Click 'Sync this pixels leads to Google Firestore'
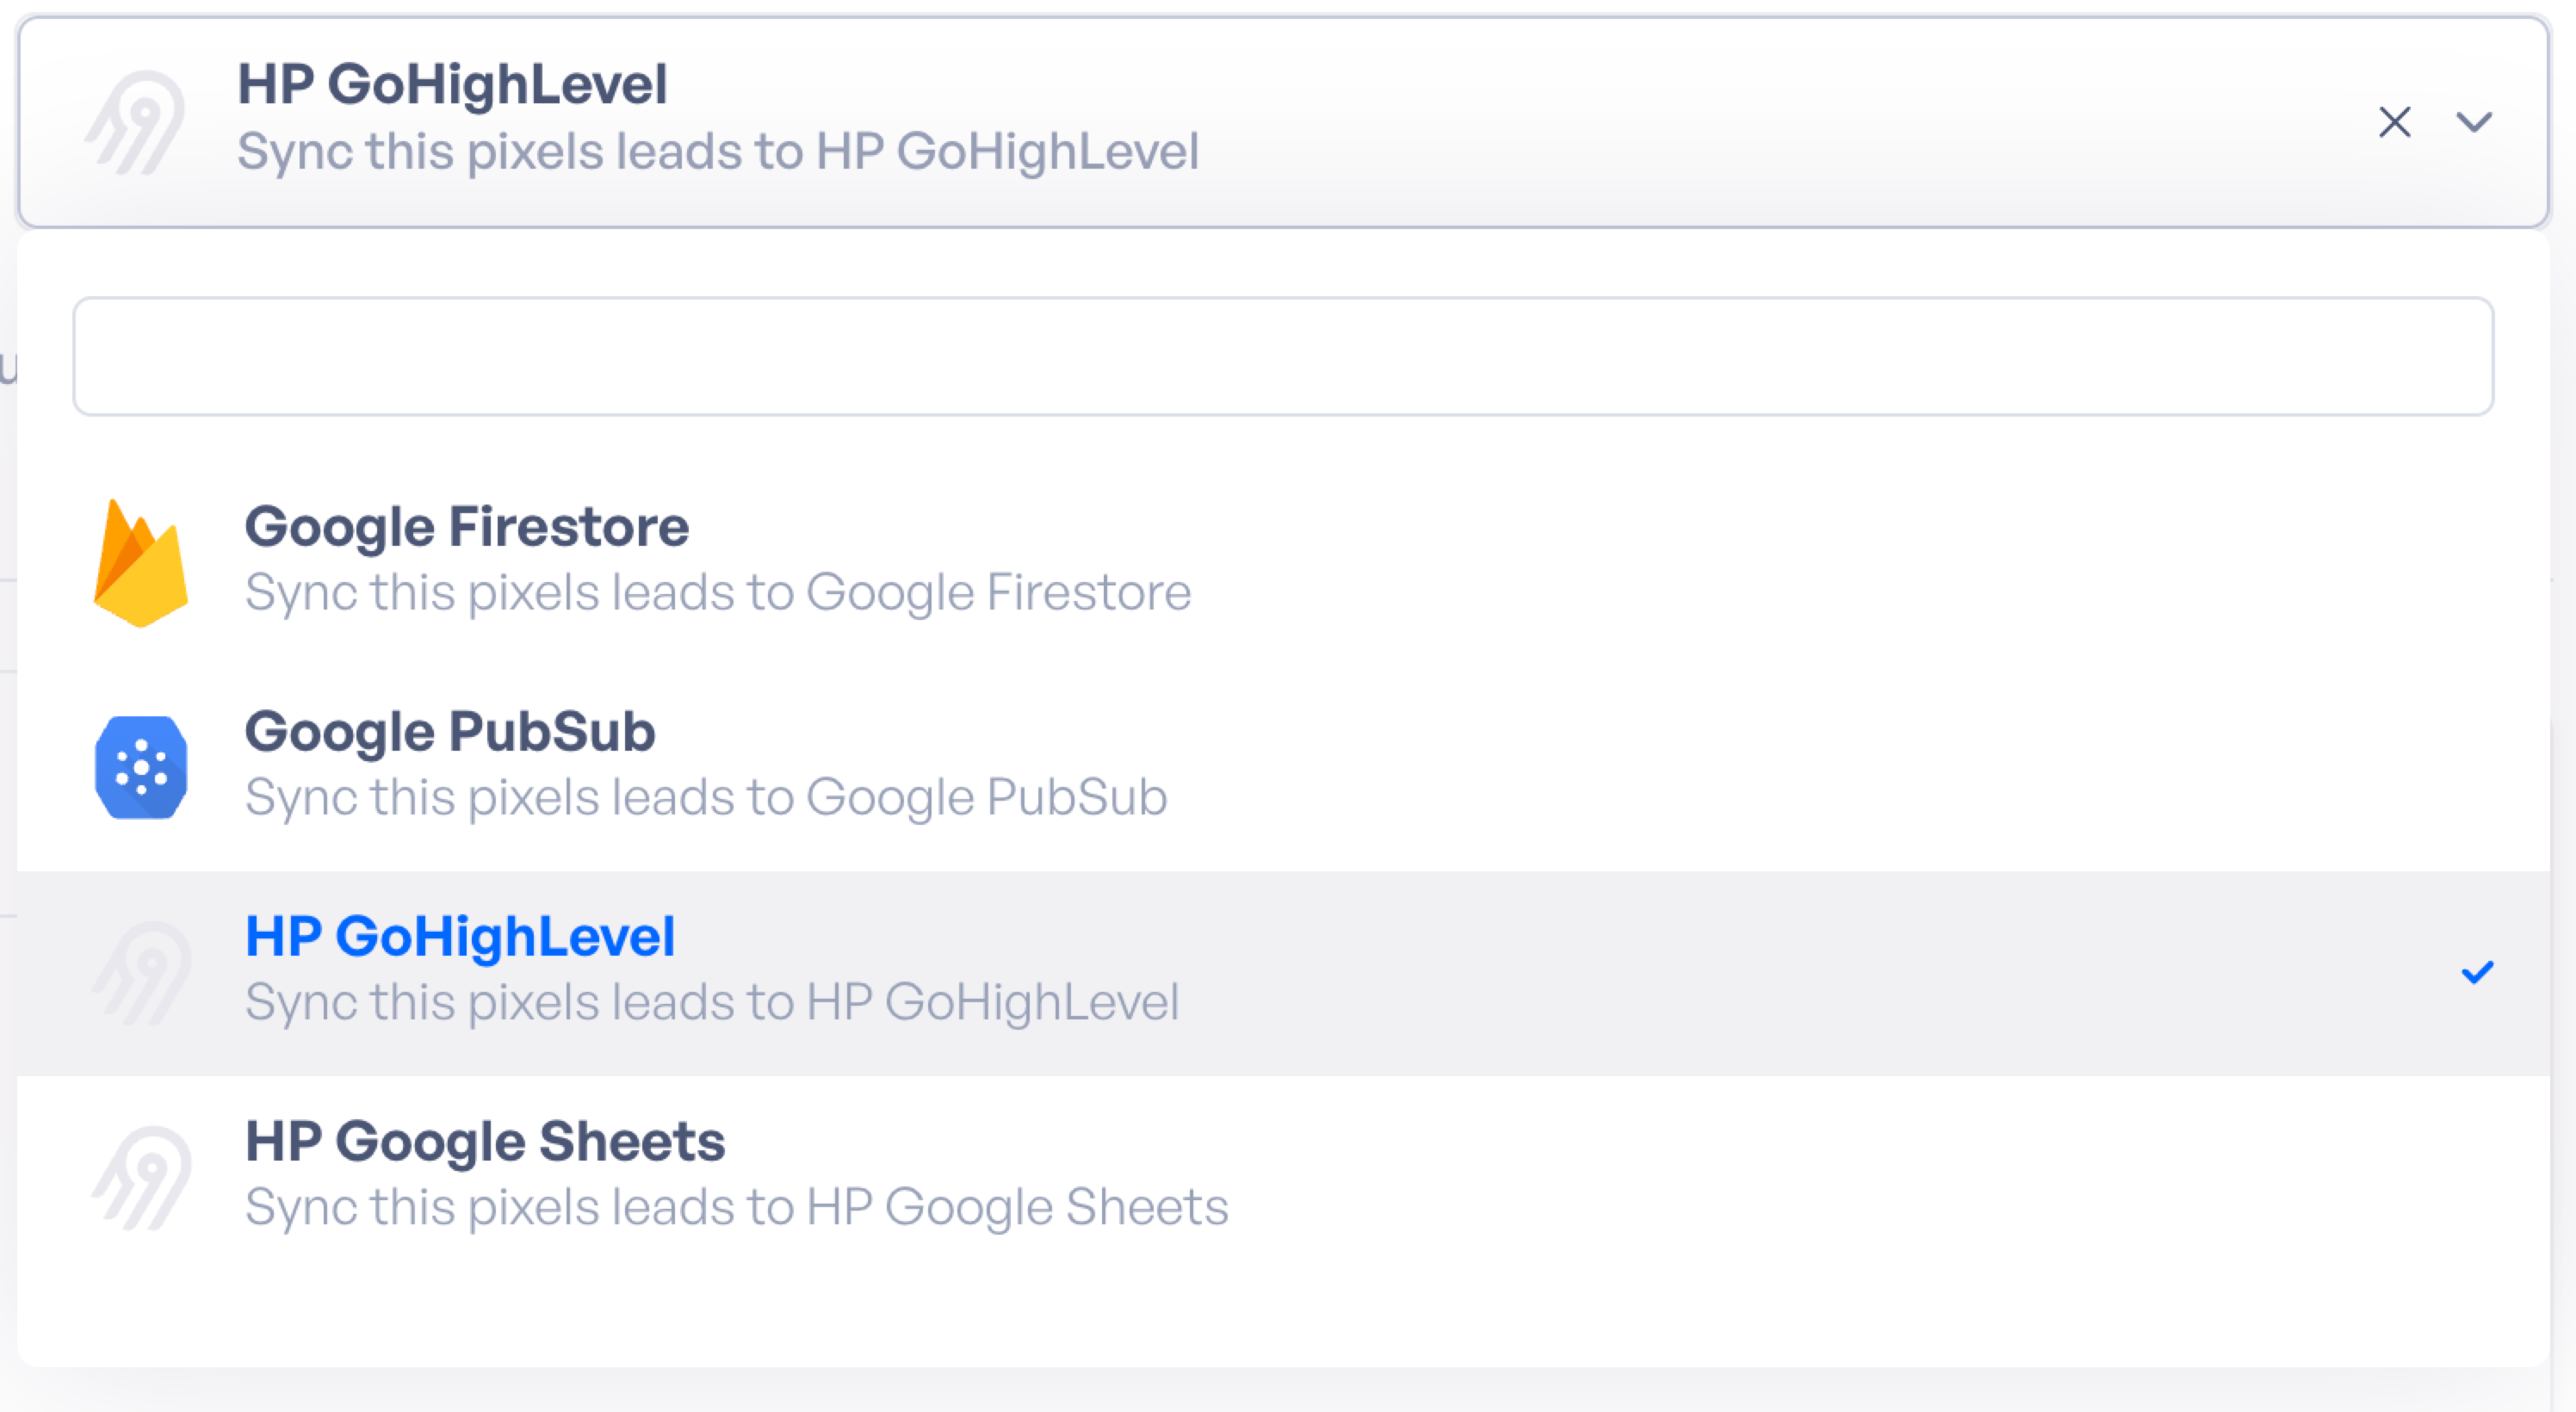The height and width of the screenshot is (1412, 2576). pyautogui.click(x=718, y=592)
